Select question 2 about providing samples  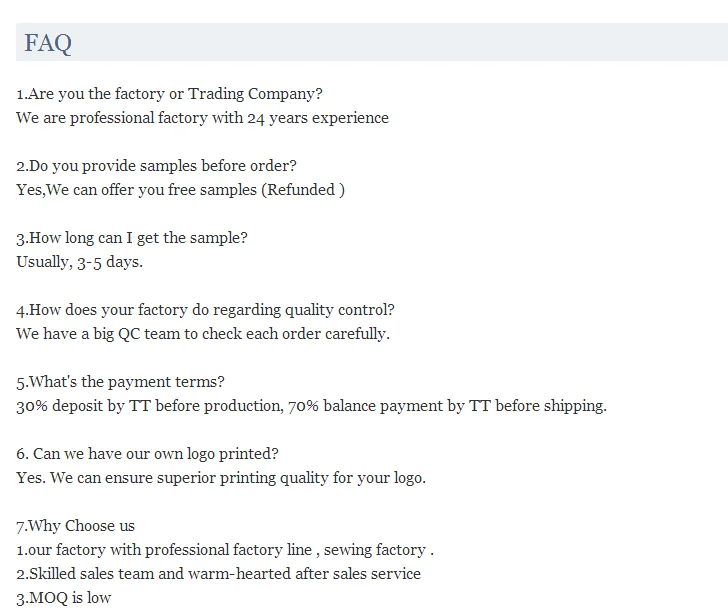click(156, 165)
